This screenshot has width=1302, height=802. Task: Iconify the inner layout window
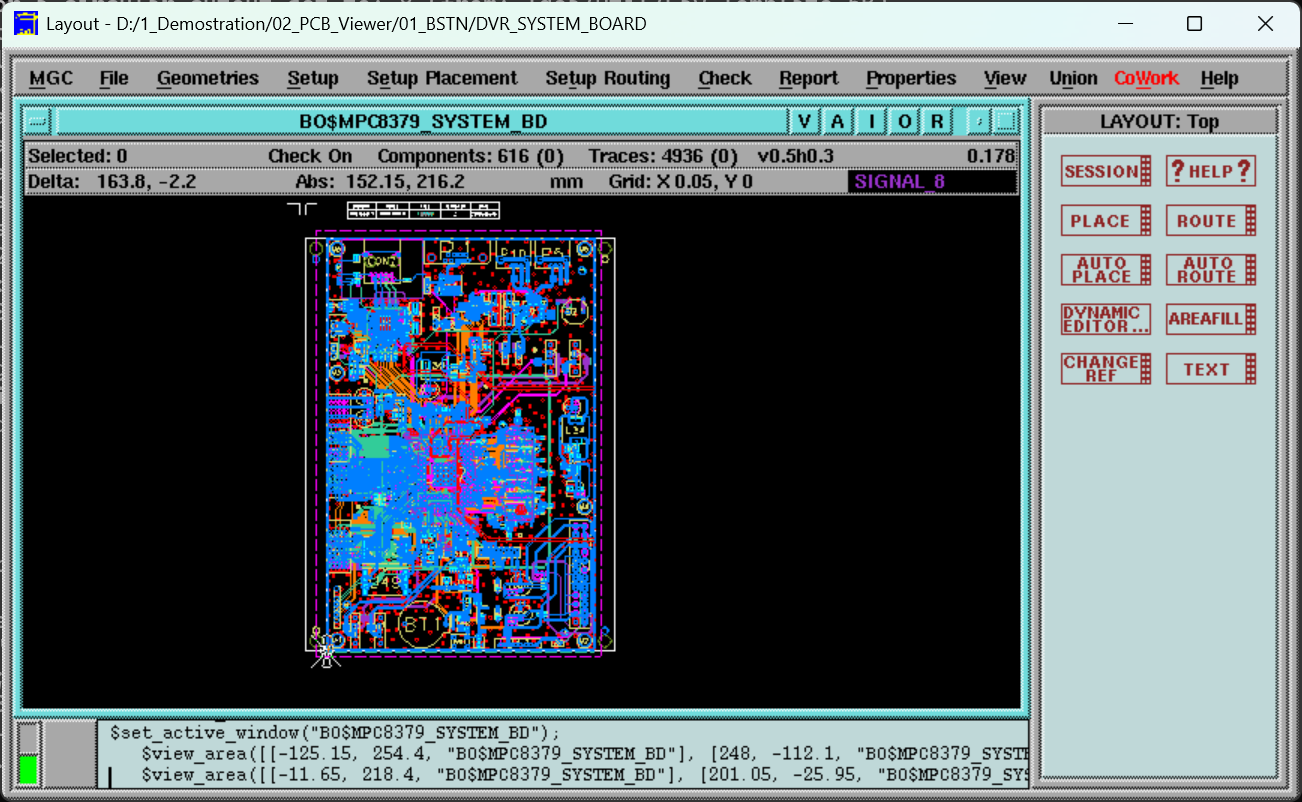(980, 122)
